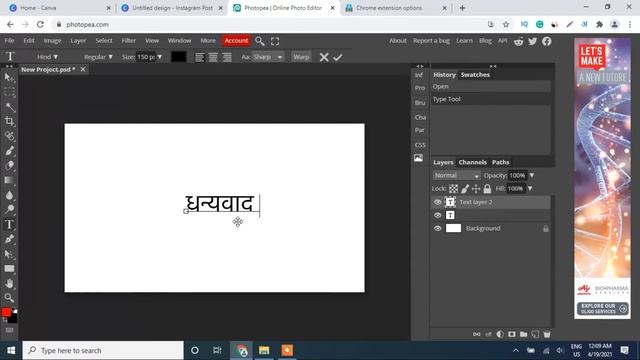Toggle lock all padlock icon

[487, 189]
